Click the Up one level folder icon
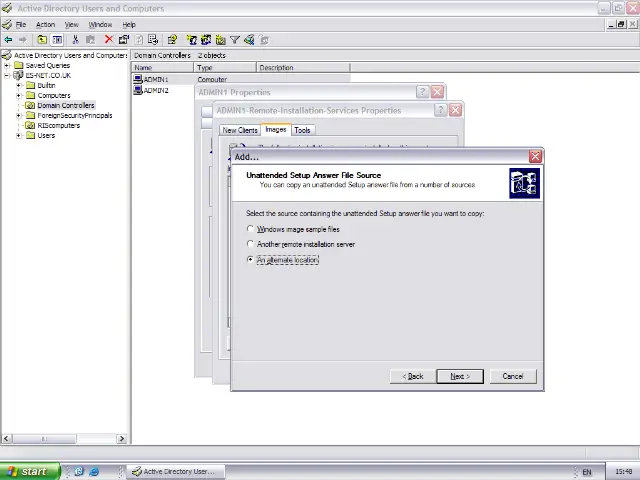This screenshot has height=480, width=640. click(42, 40)
